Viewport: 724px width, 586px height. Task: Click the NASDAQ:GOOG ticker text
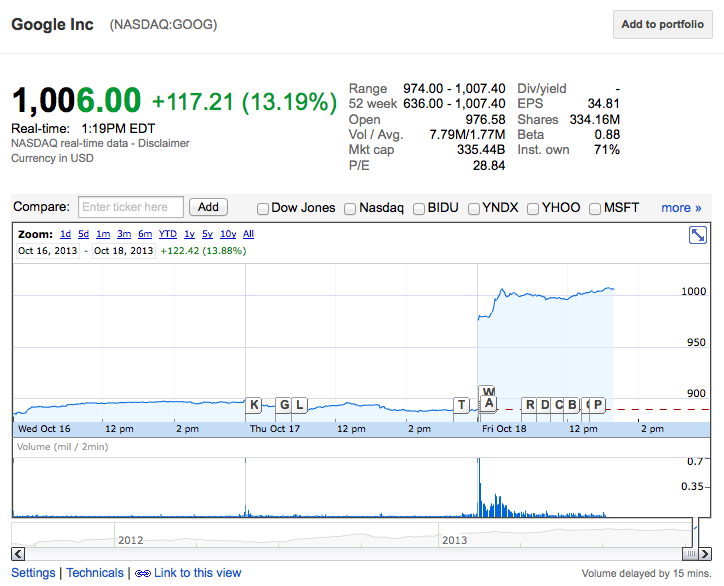[163, 24]
